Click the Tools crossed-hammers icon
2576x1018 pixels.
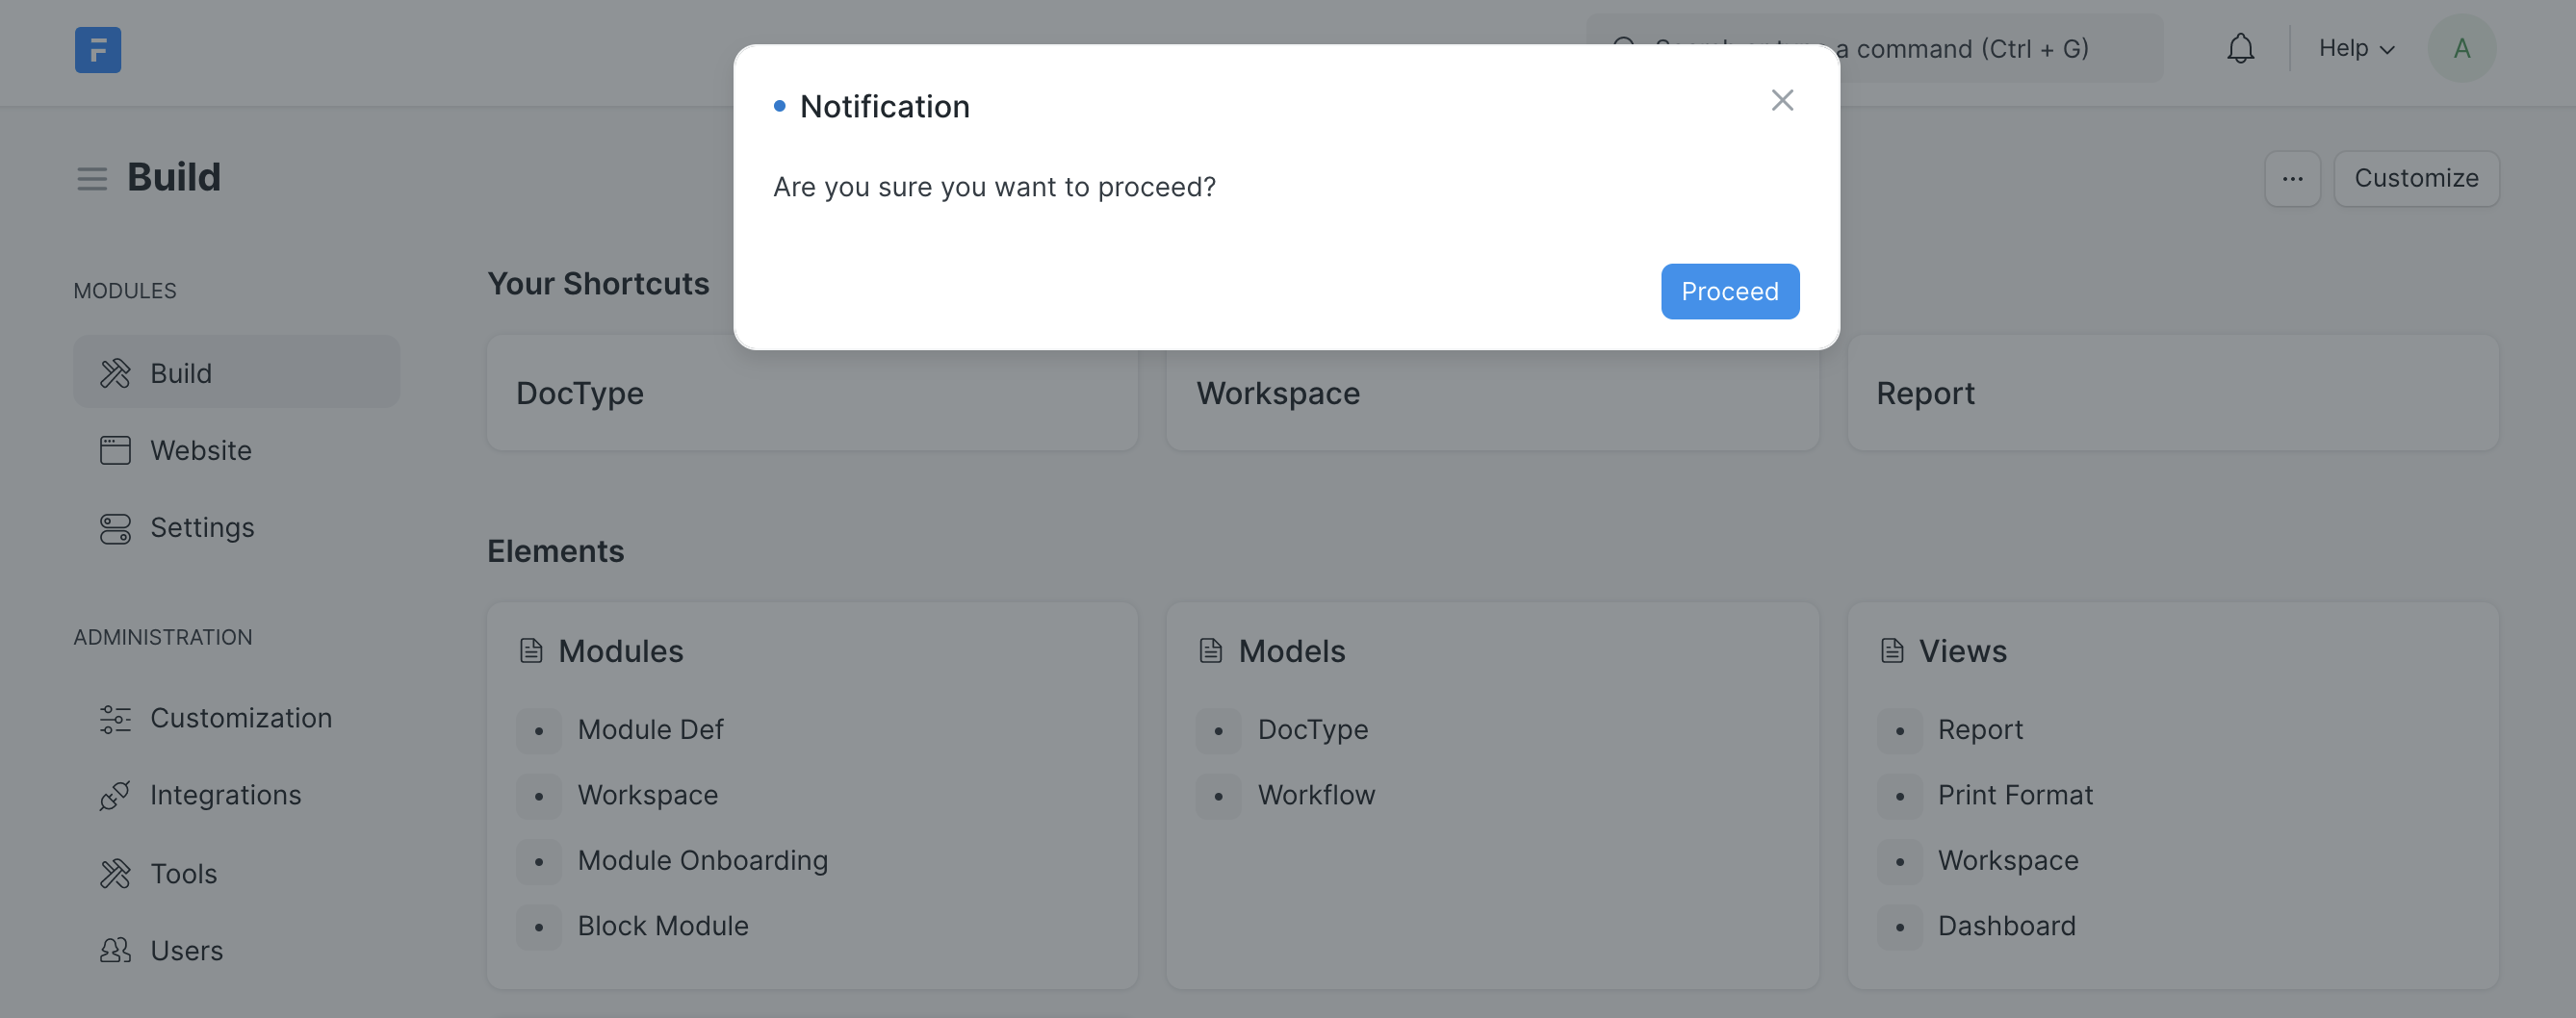(x=115, y=872)
